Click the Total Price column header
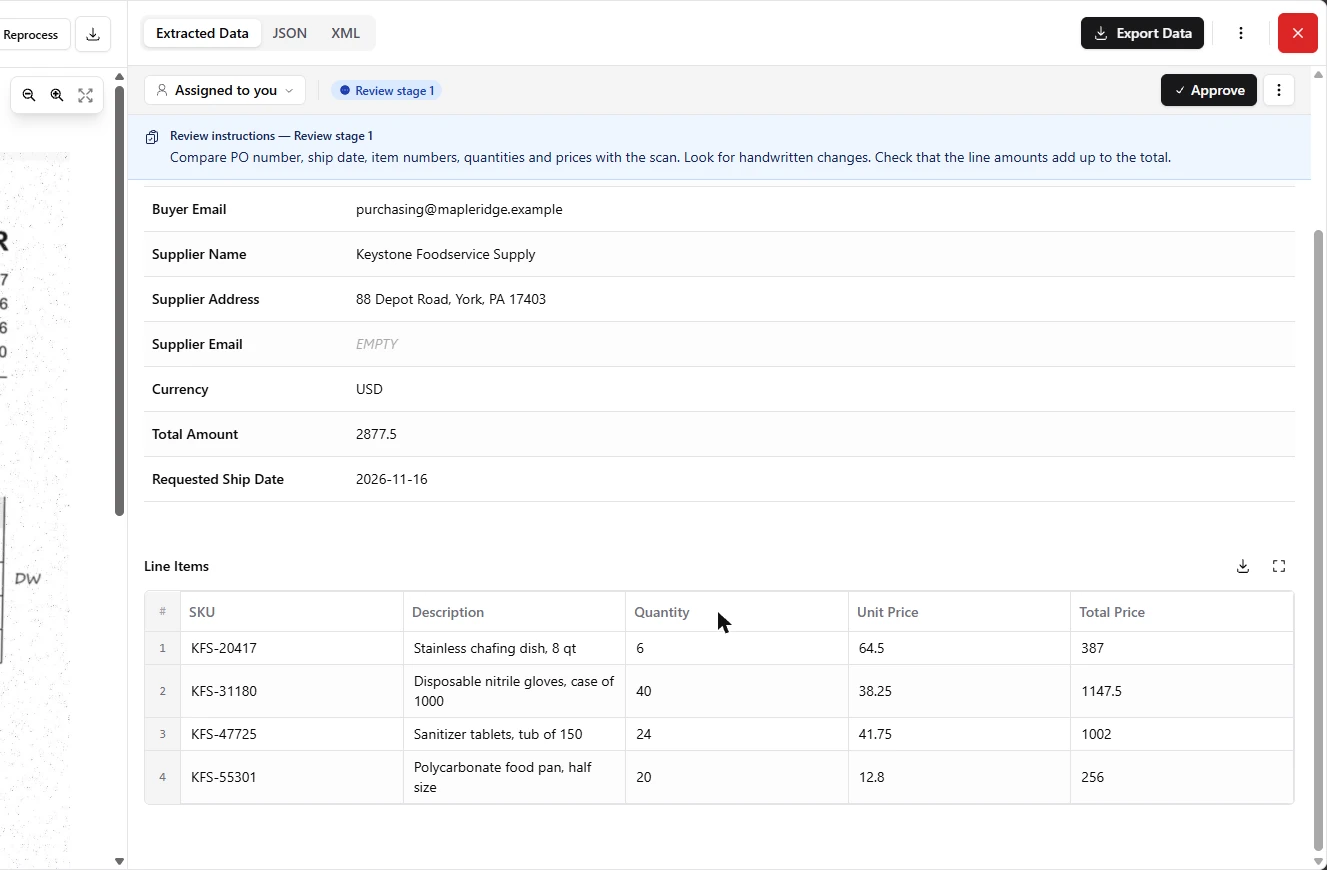1327x870 pixels. (1182, 612)
